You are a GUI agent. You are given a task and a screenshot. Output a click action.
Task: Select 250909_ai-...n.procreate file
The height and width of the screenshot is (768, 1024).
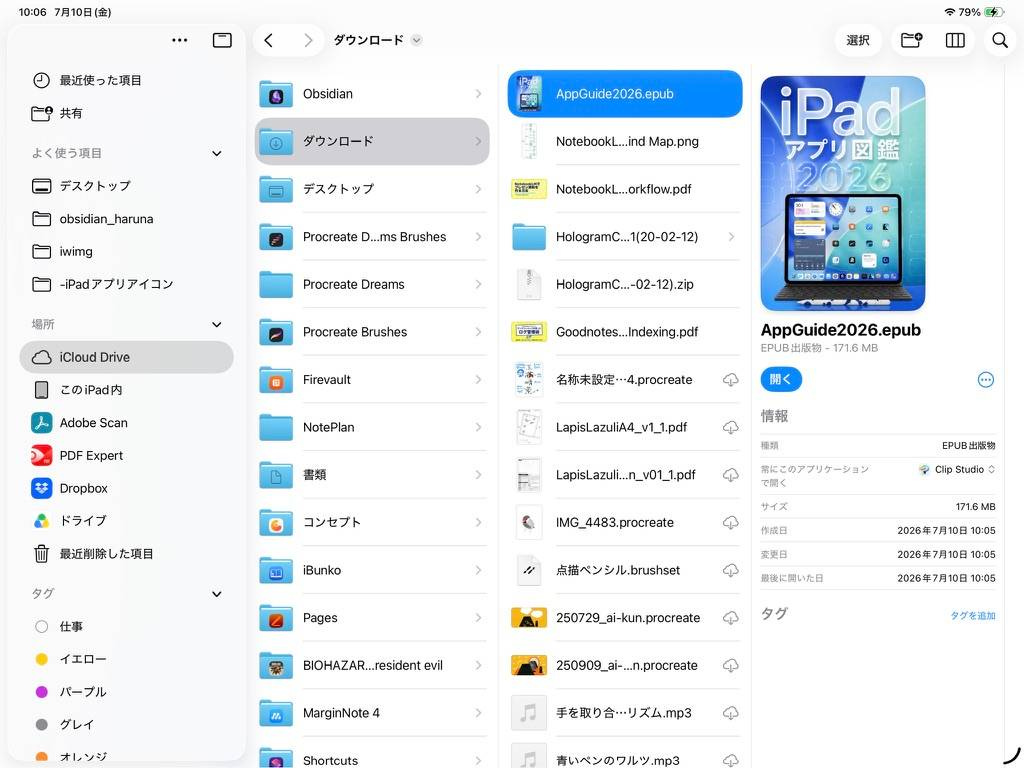click(x=625, y=665)
